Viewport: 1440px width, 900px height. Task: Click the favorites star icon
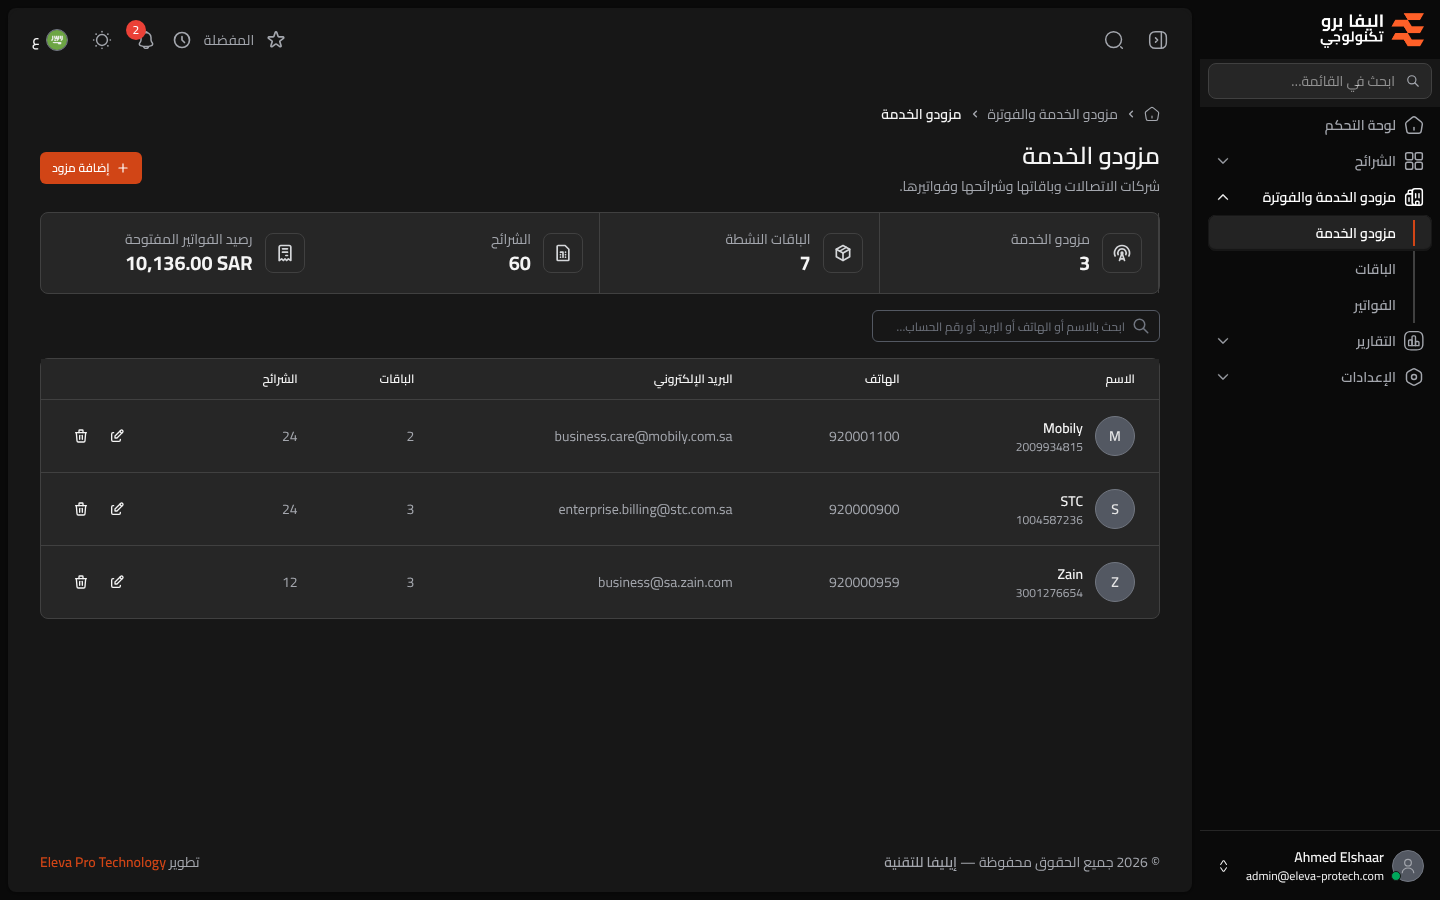click(276, 40)
